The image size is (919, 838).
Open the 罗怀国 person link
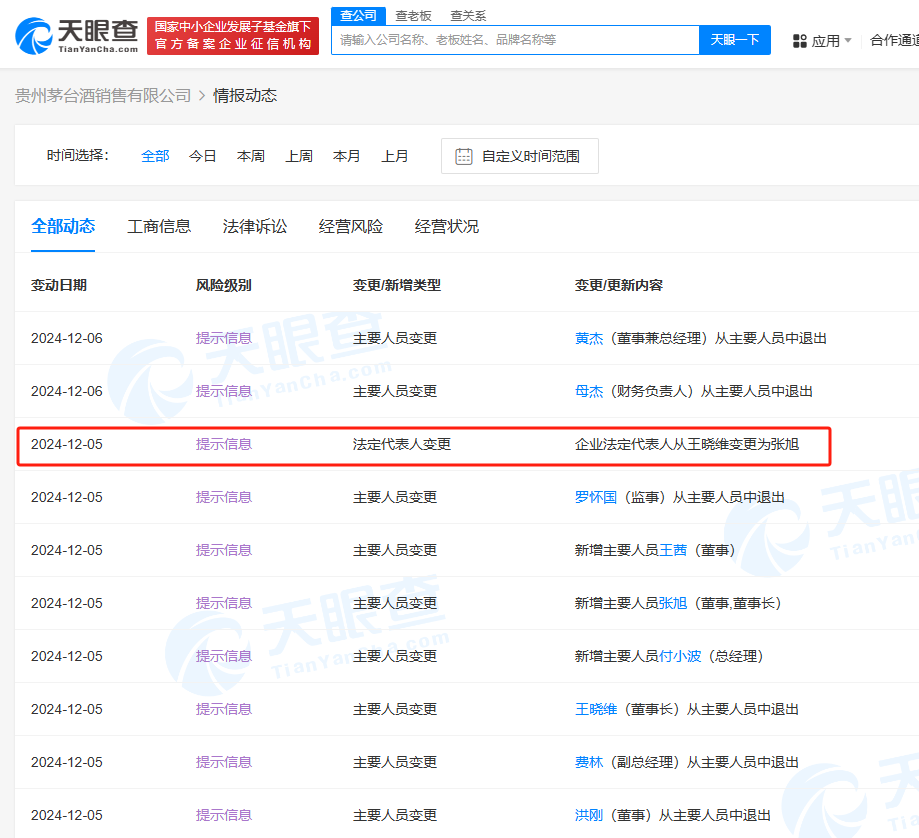pyautogui.click(x=596, y=498)
